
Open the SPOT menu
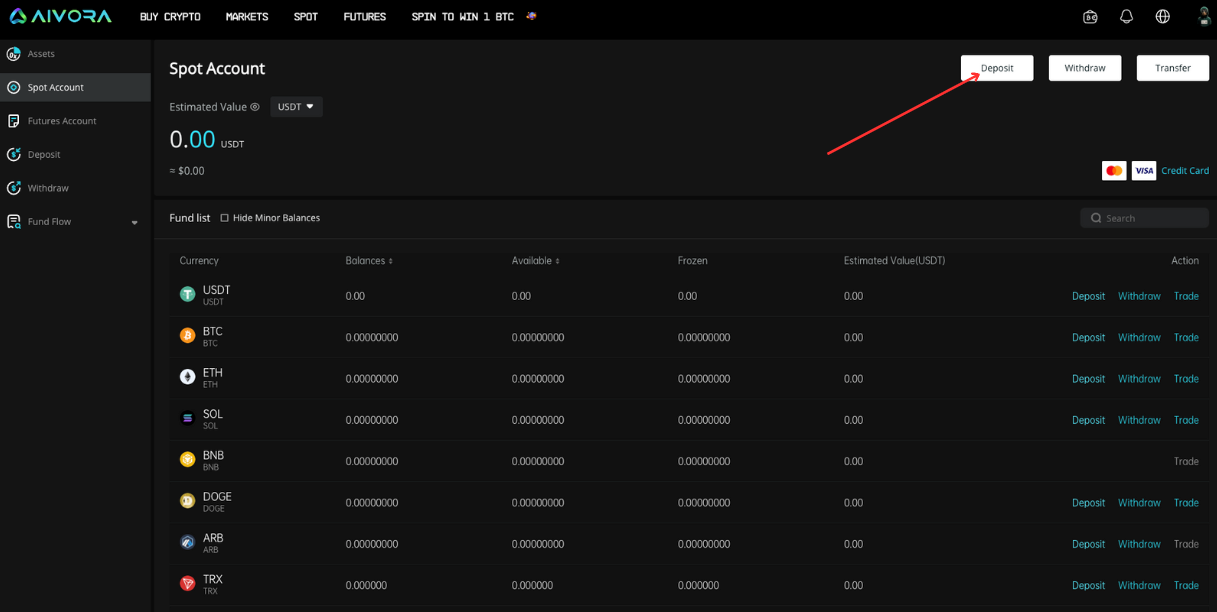(306, 17)
